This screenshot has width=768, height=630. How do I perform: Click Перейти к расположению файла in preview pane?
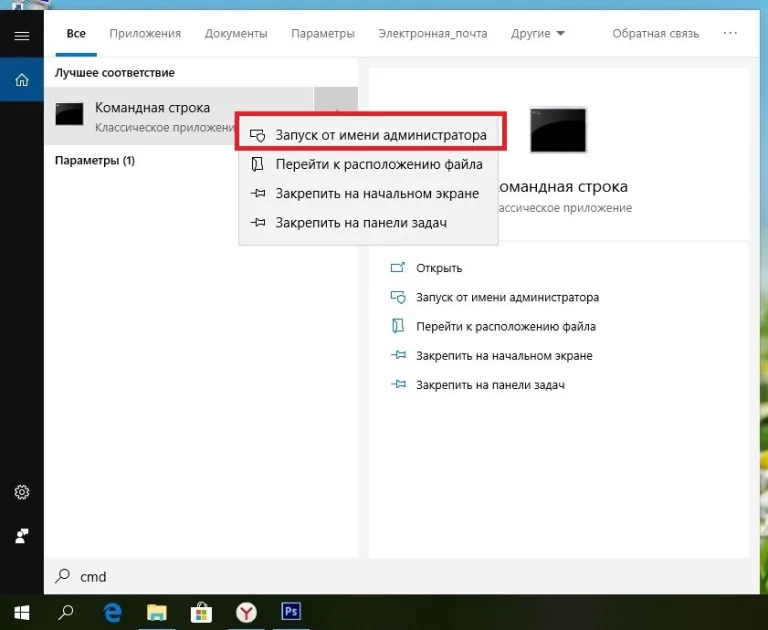pos(493,326)
